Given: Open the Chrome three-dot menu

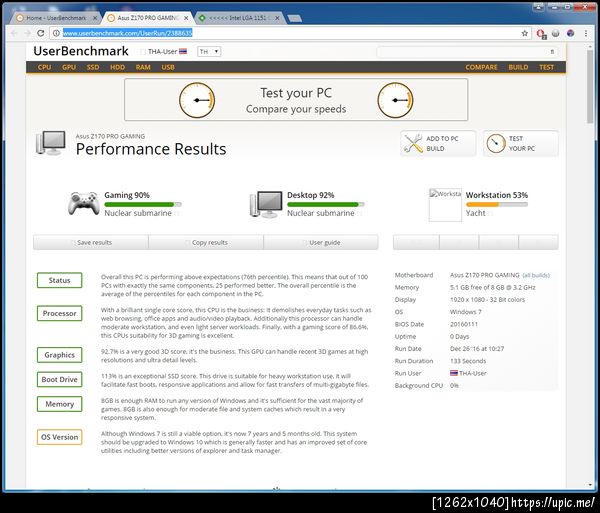Looking at the screenshot, I should pos(586,34).
